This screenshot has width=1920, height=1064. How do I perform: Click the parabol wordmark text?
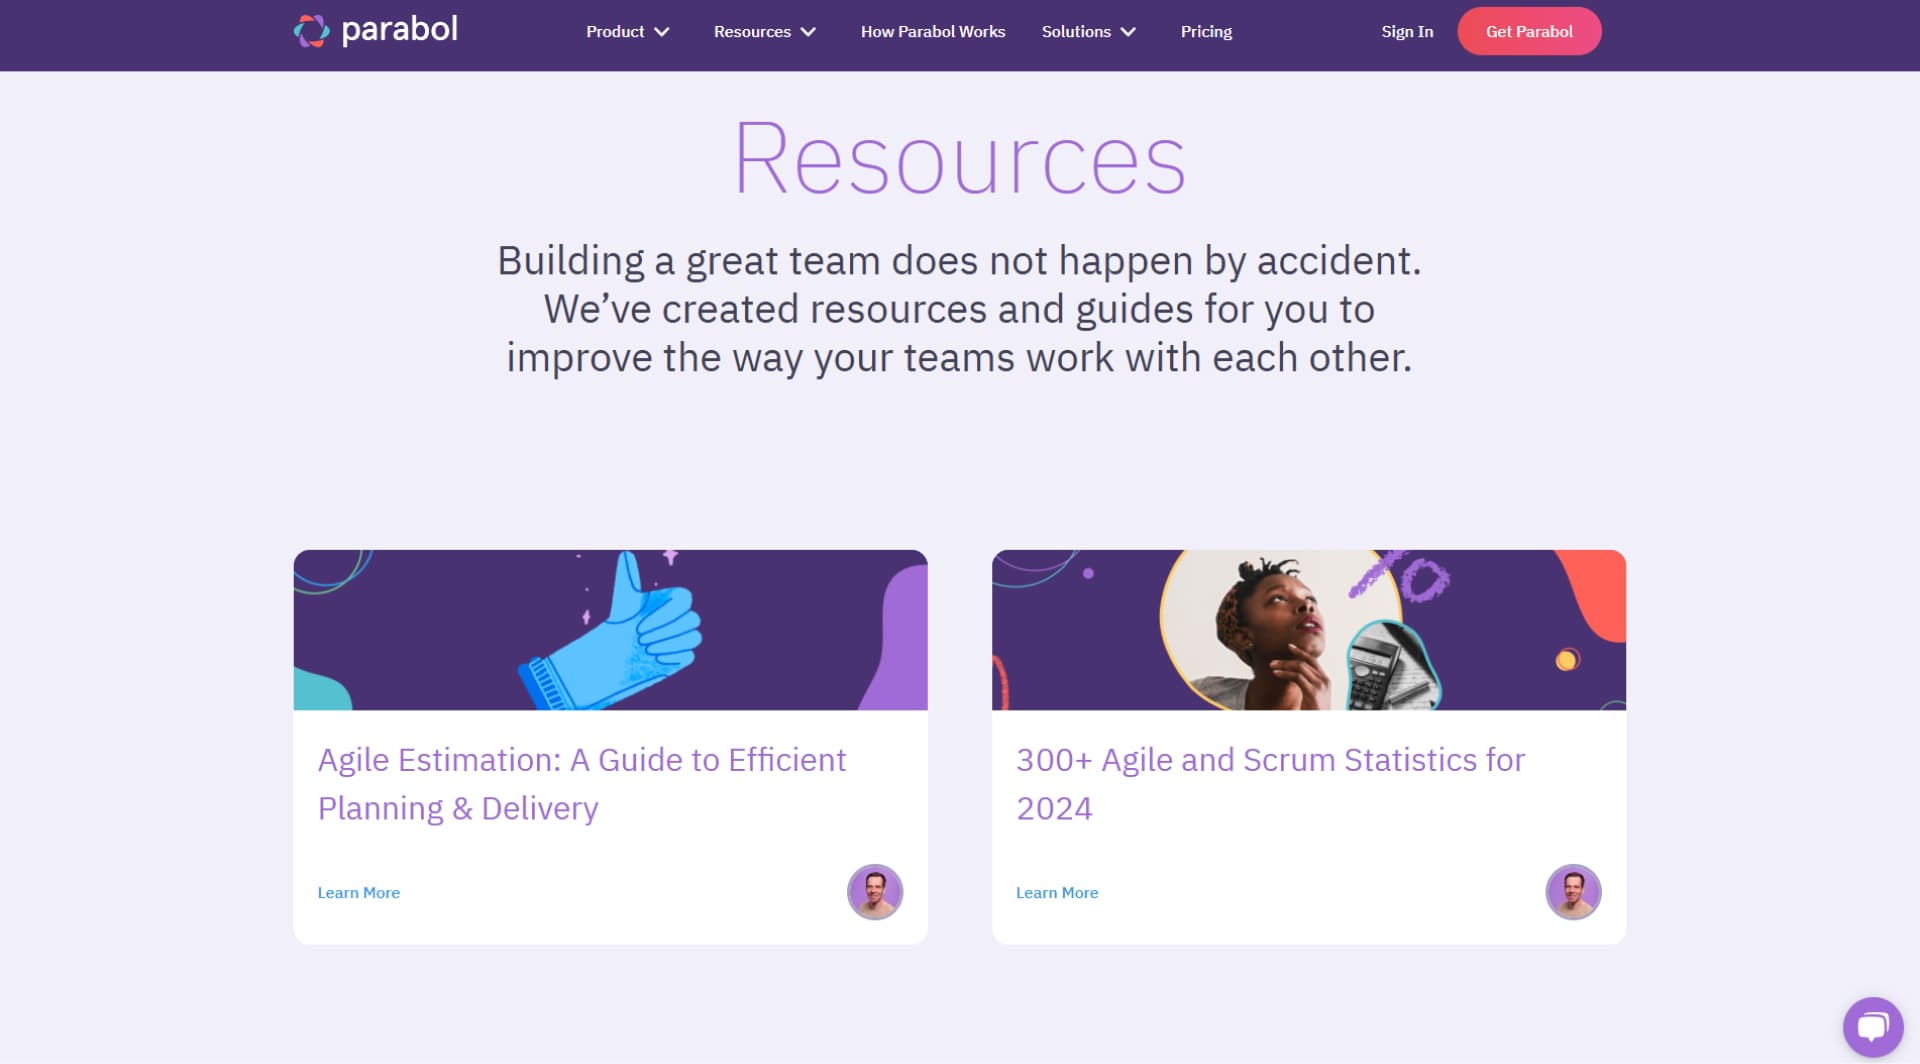pyautogui.click(x=400, y=30)
